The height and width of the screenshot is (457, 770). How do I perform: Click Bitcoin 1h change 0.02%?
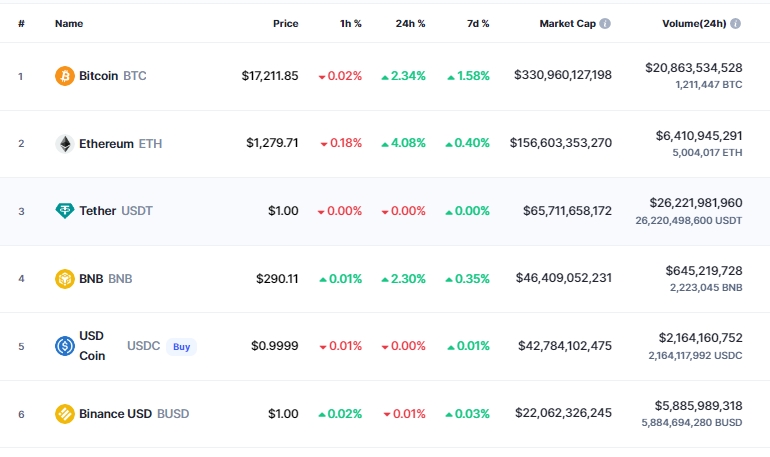point(340,76)
